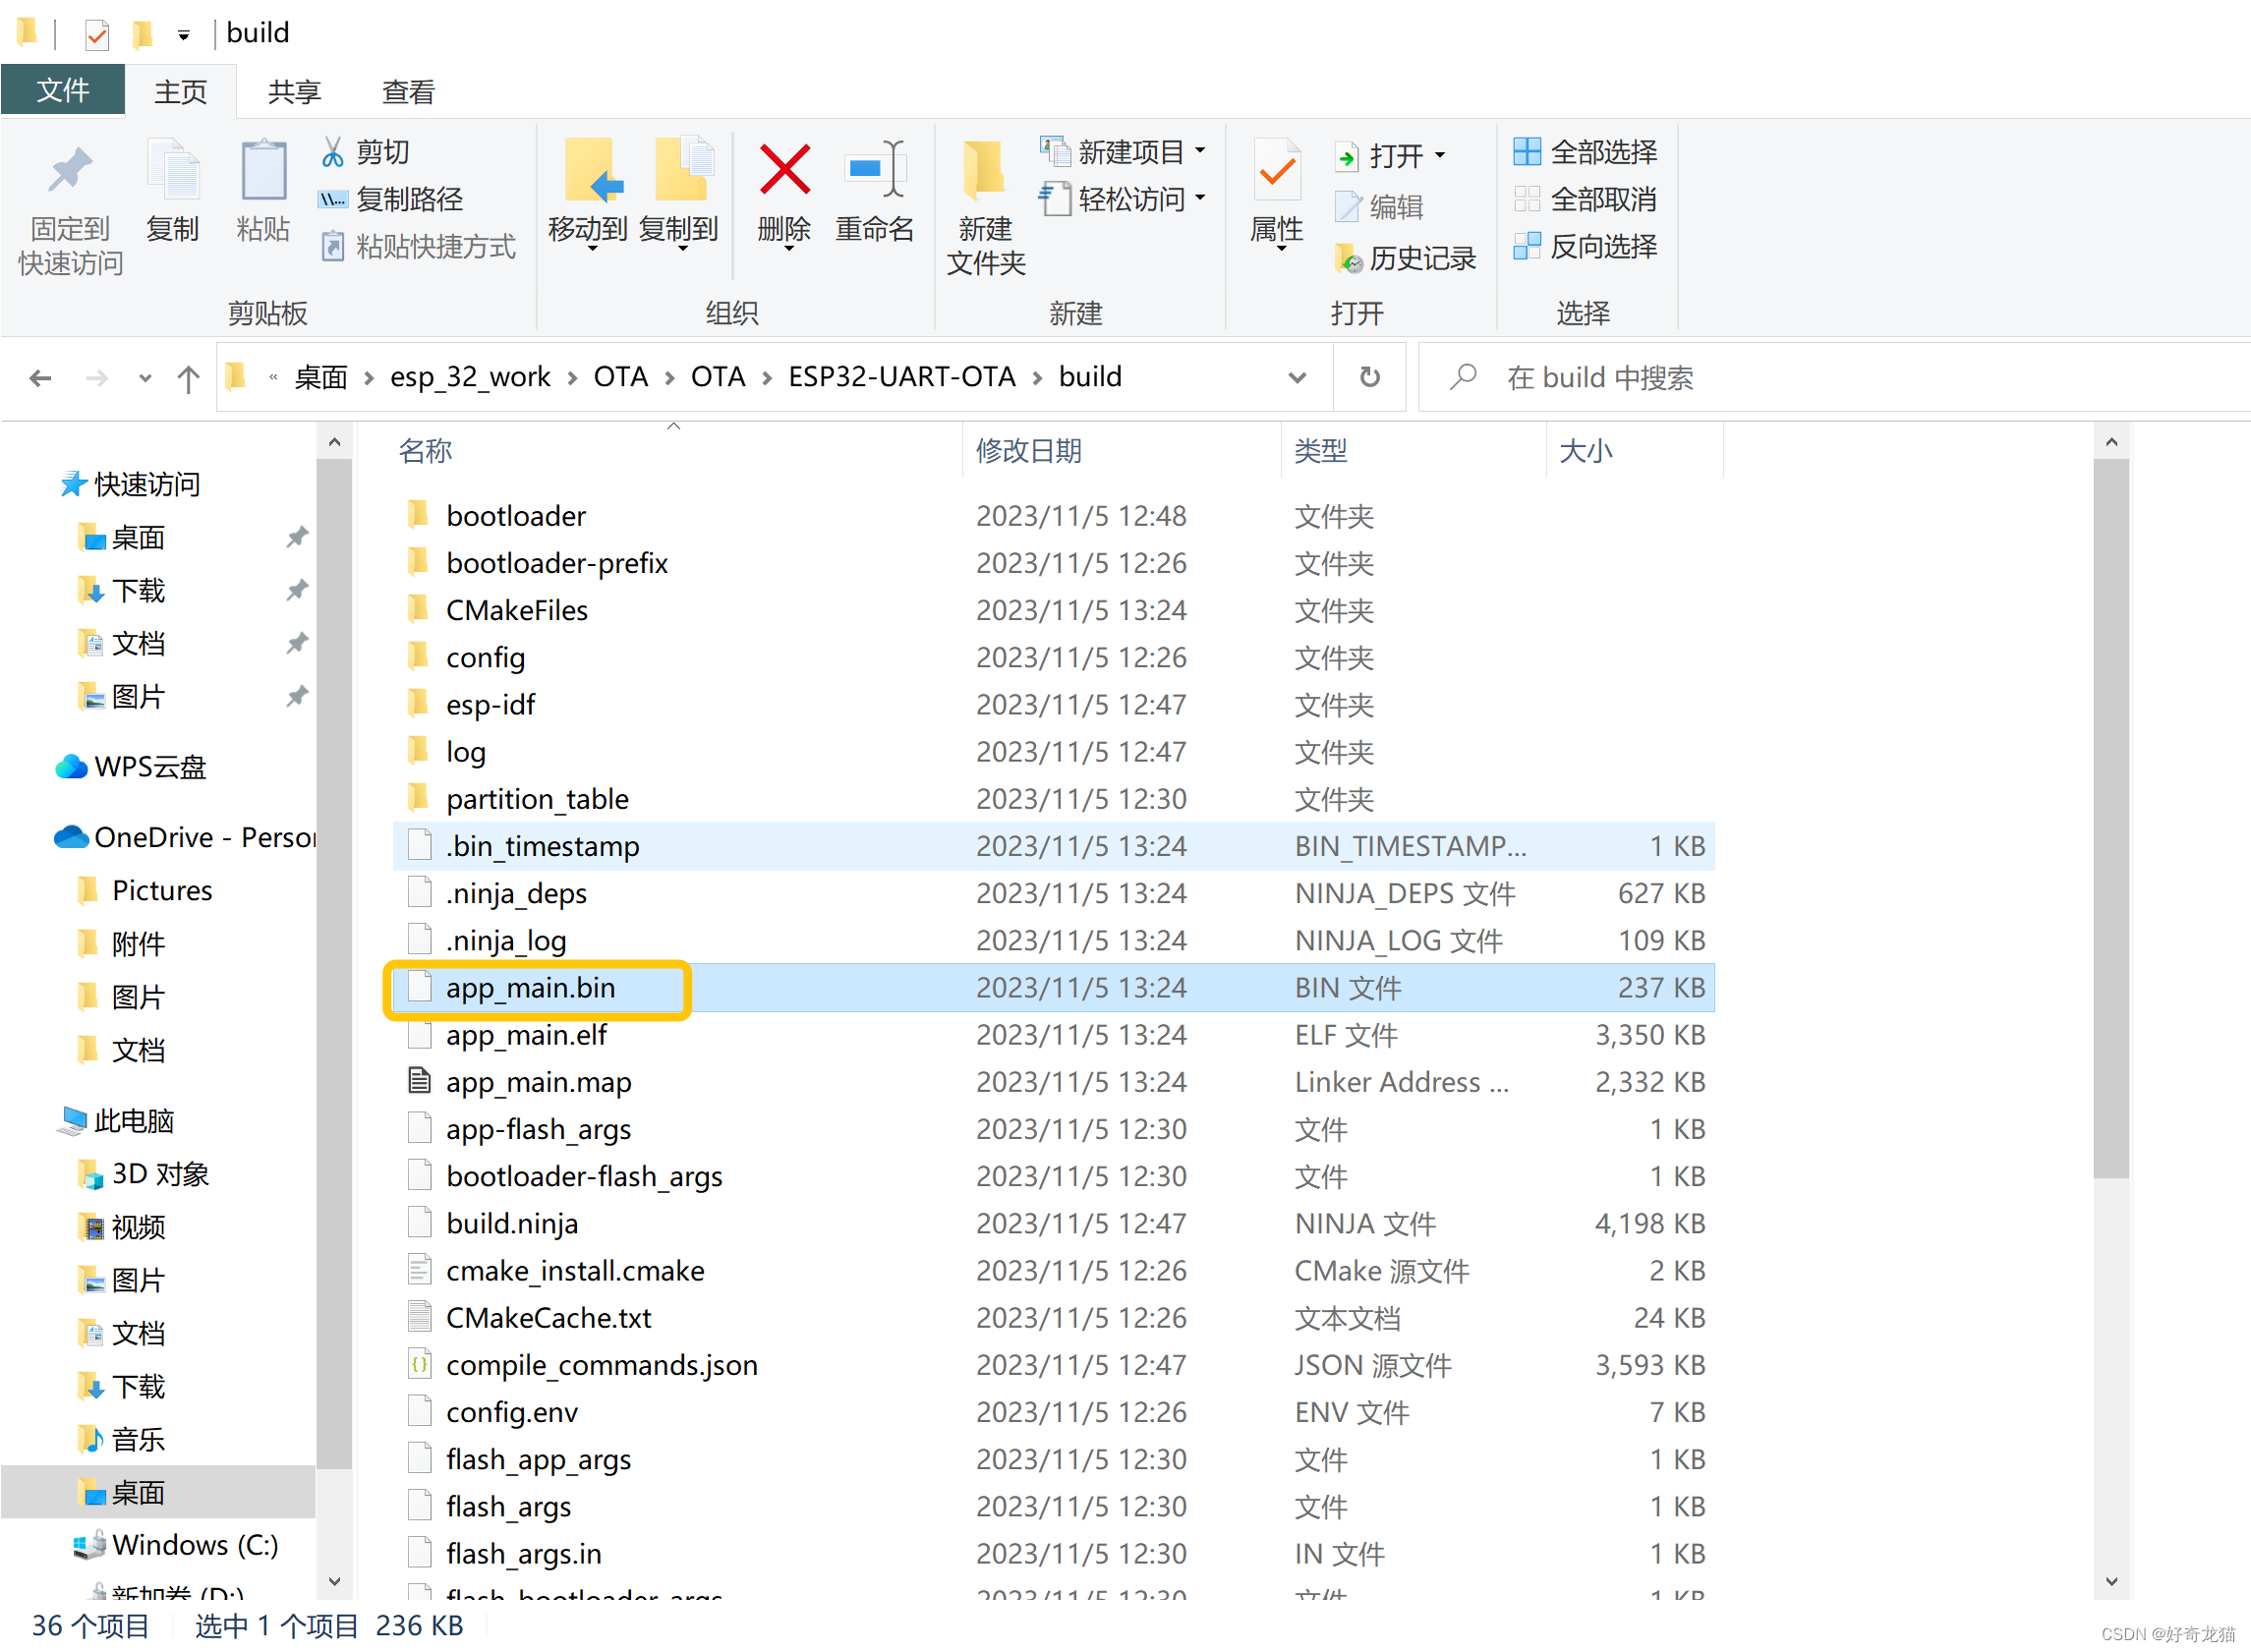Click the Copy to folder icon
Viewport: 2251px width, 1652px height.
(684, 169)
